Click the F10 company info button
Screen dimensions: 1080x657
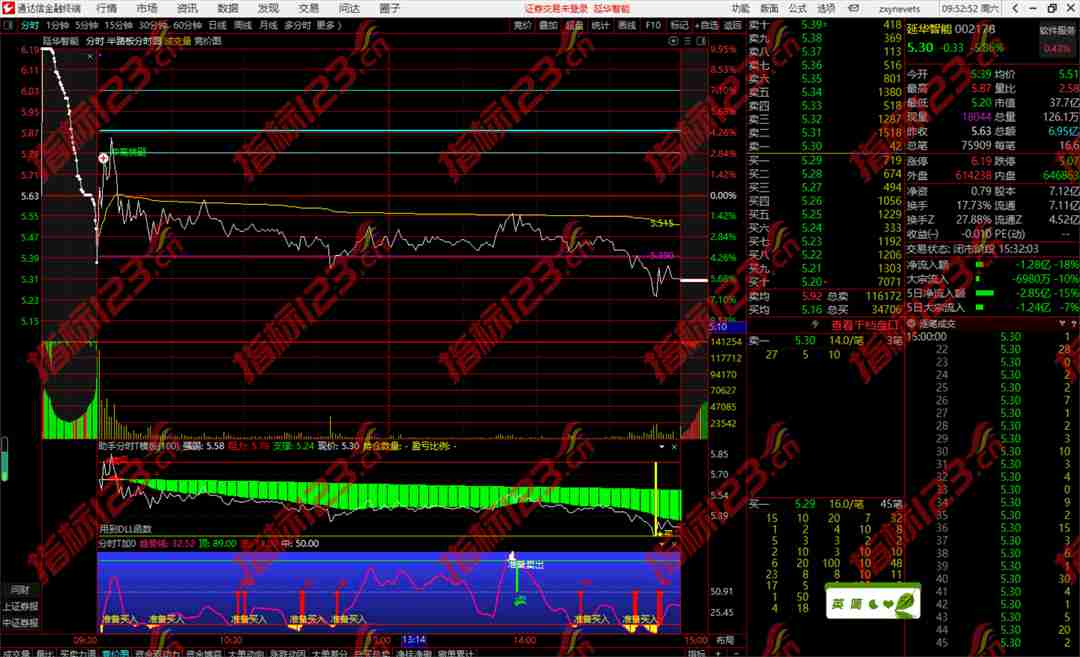pos(653,25)
